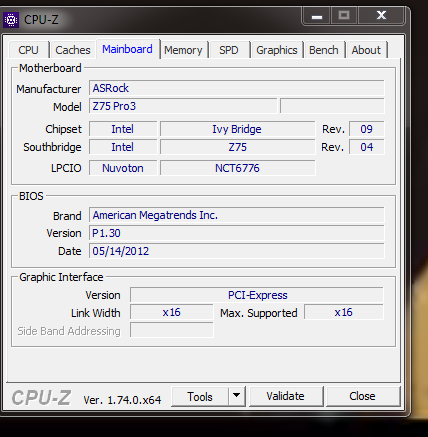This screenshot has height=437, width=428.
Task: Open the Graphics tab
Action: click(277, 50)
